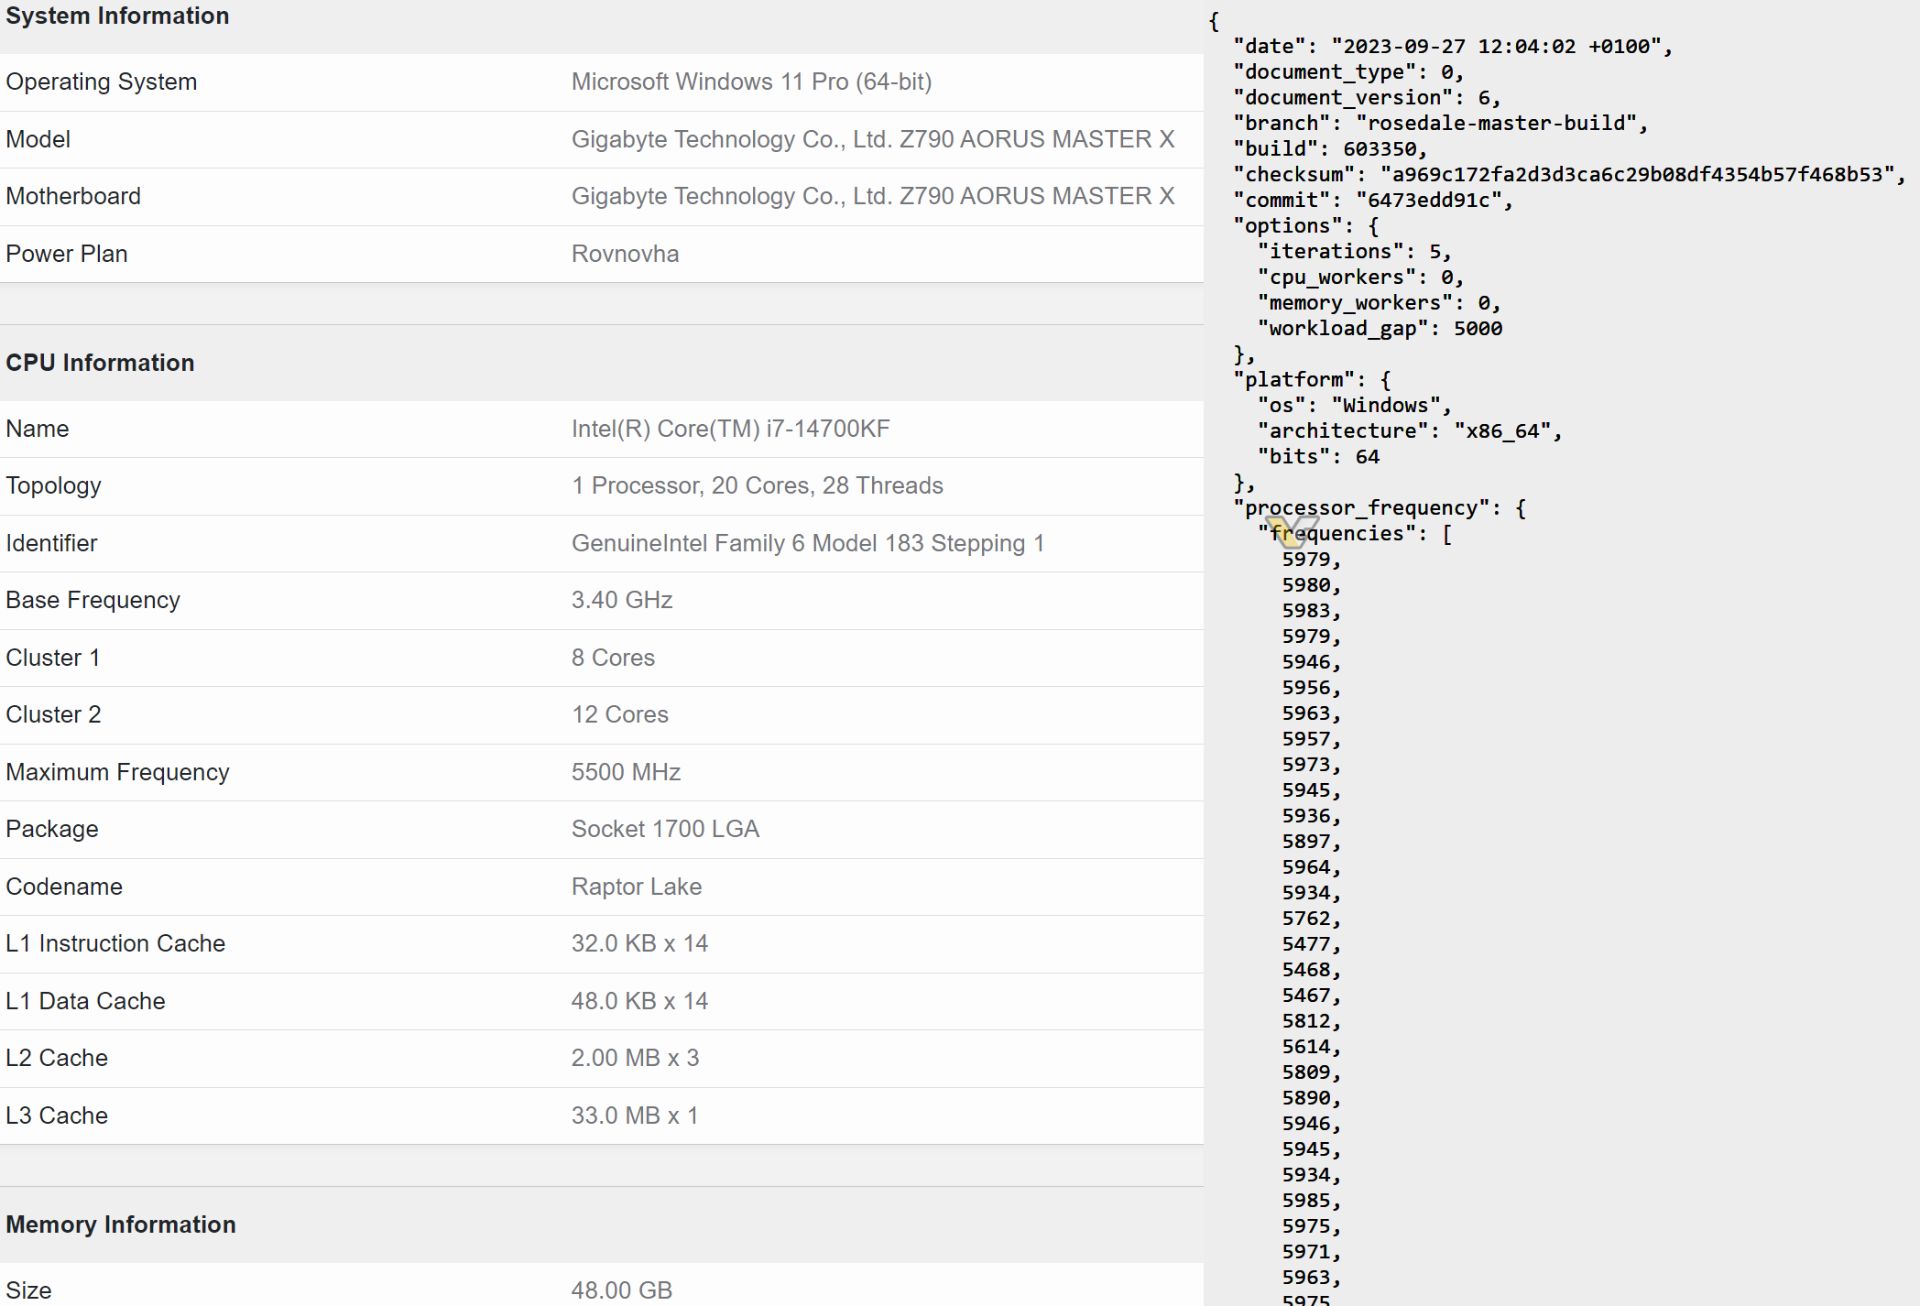Click the JSON build number 603350
Image resolution: width=1920 pixels, height=1306 pixels.
(1380, 149)
